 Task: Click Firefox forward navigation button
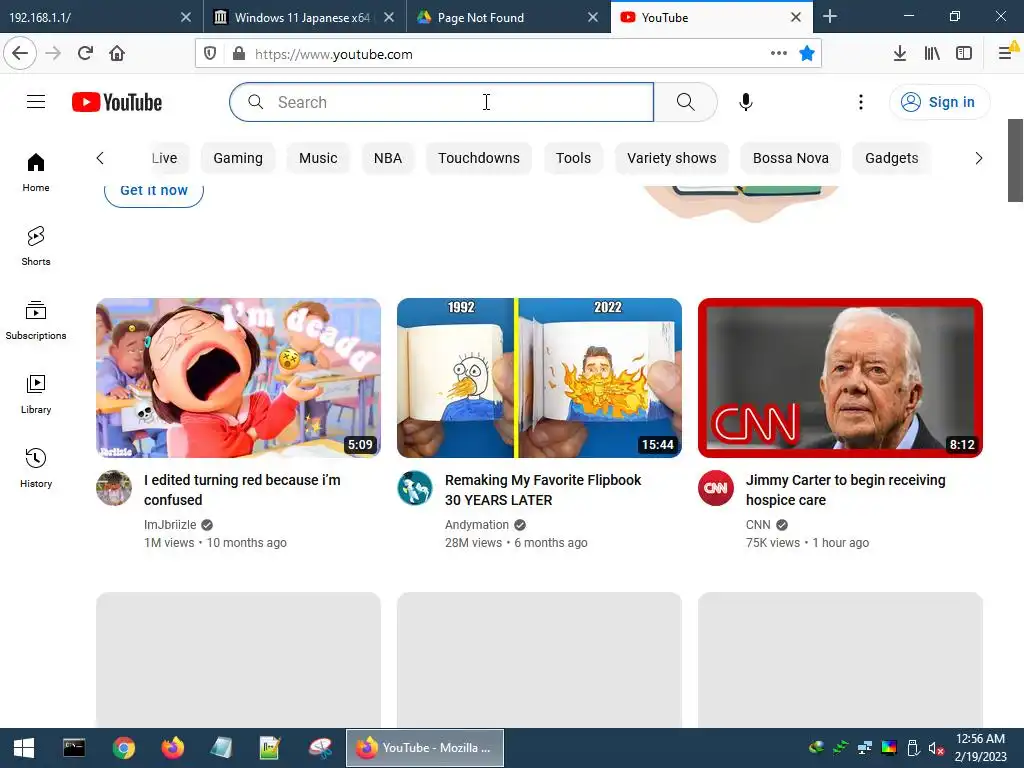[x=54, y=54]
